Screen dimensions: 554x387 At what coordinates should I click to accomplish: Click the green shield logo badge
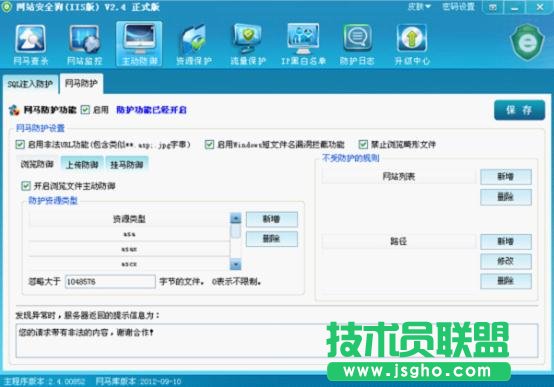(x=527, y=42)
